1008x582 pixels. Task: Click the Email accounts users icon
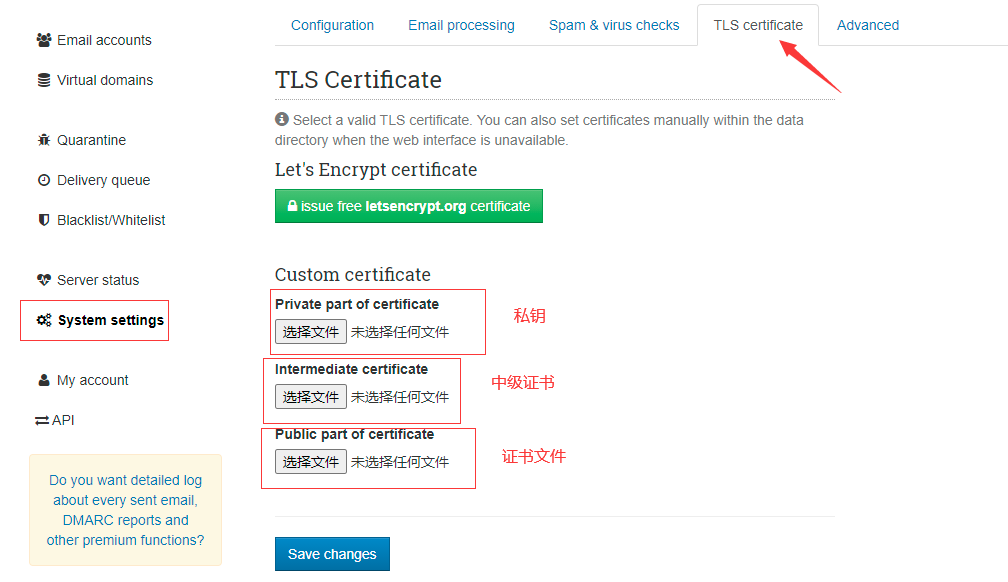point(44,40)
